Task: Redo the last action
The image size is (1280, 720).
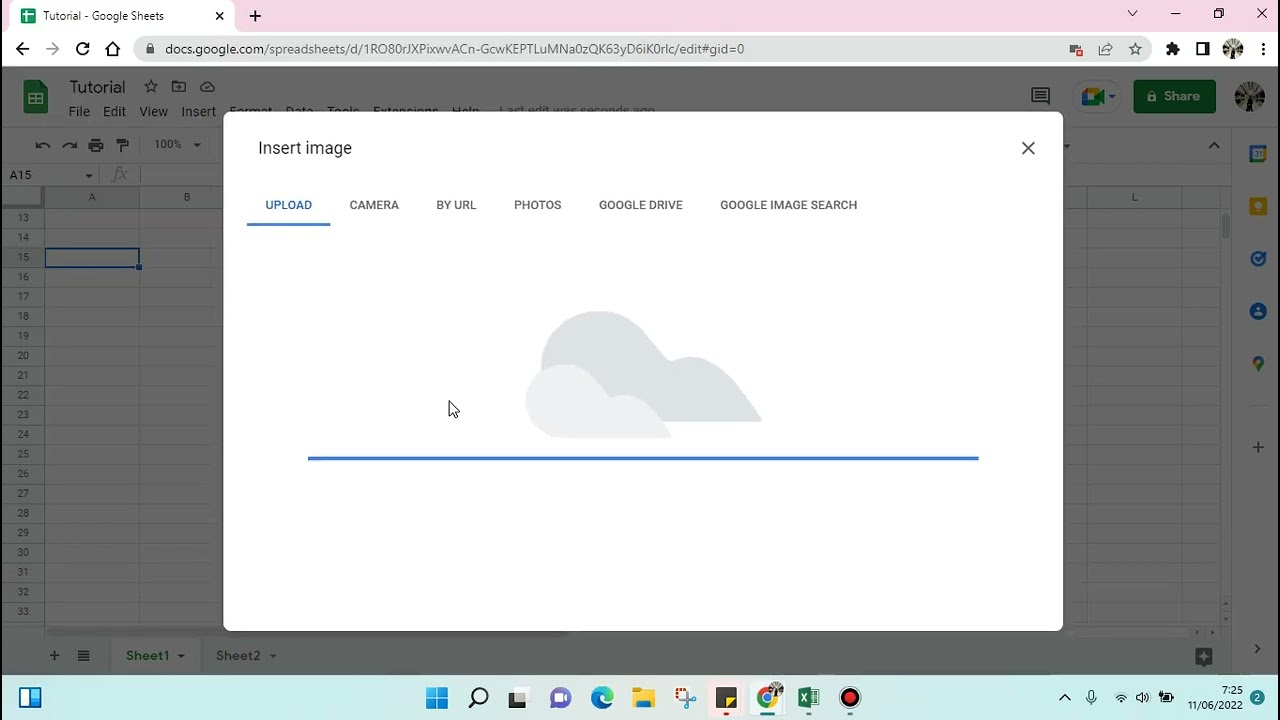Action: pos(69,145)
